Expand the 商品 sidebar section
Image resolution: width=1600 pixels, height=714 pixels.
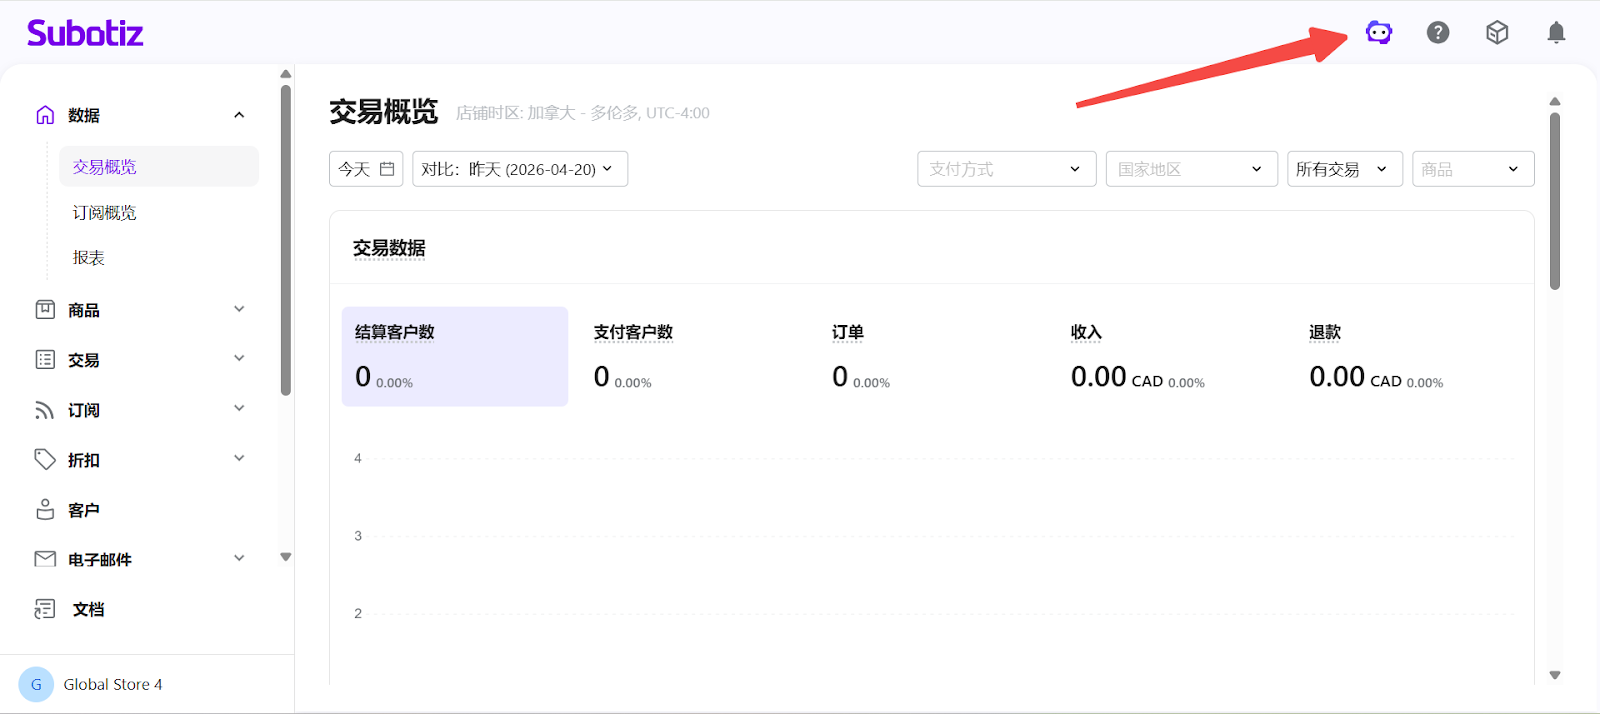tap(239, 309)
